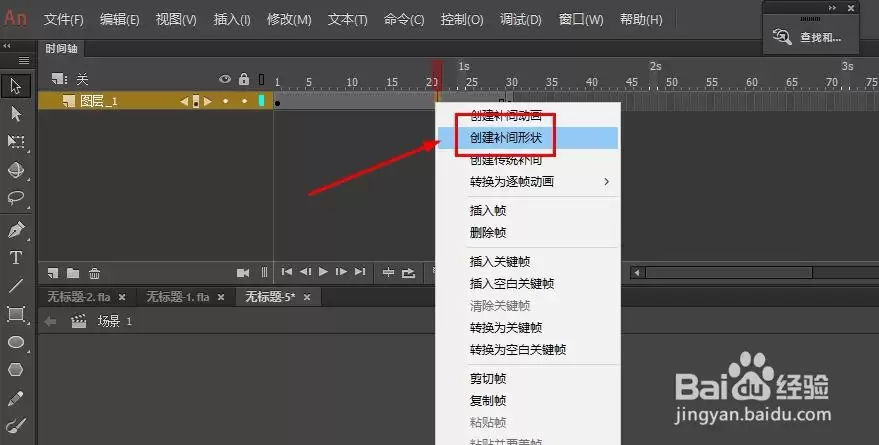Select the Oval tool
Viewport: 879px width, 445px height.
coord(16,342)
